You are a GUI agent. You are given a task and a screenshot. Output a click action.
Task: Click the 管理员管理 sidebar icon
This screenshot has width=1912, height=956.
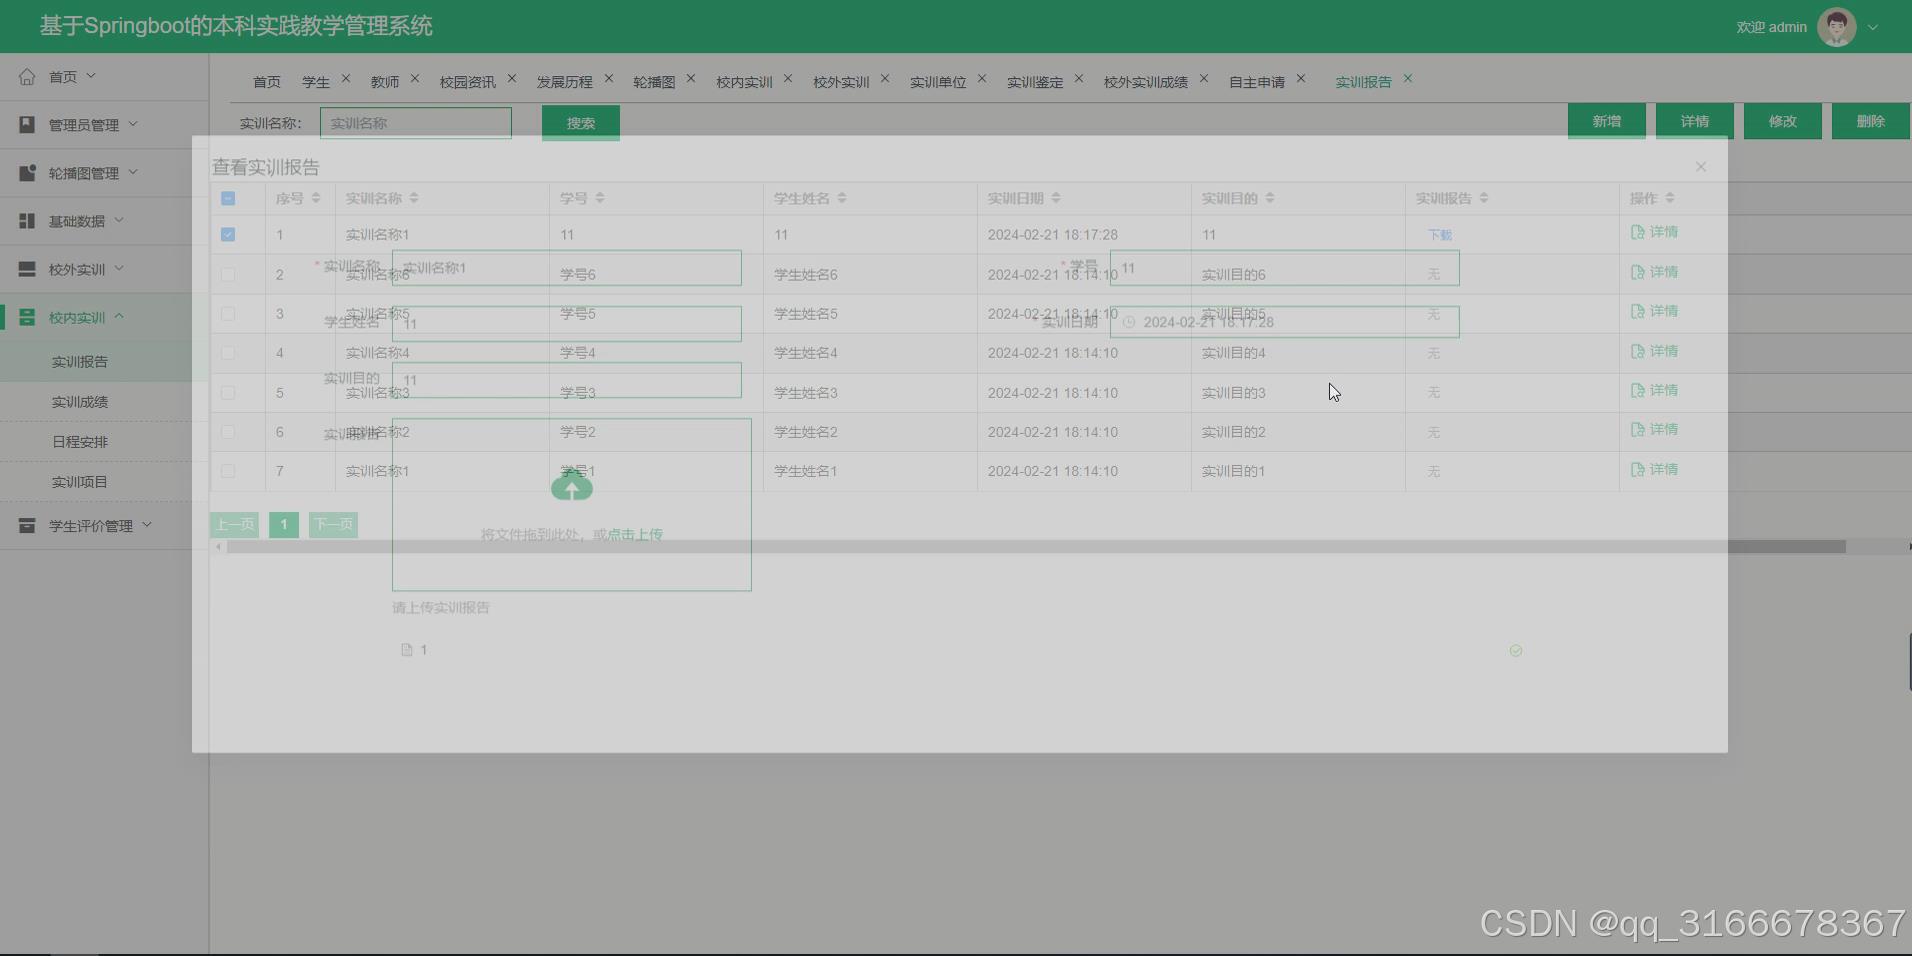tap(27, 123)
